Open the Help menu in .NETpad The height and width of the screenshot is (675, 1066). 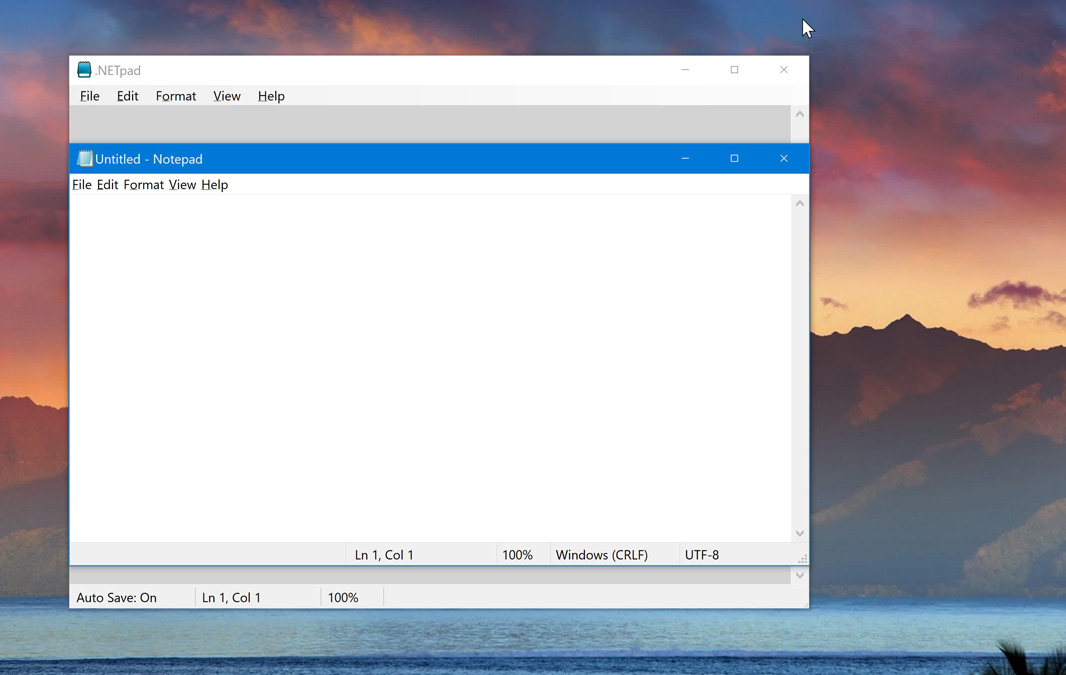(x=271, y=96)
